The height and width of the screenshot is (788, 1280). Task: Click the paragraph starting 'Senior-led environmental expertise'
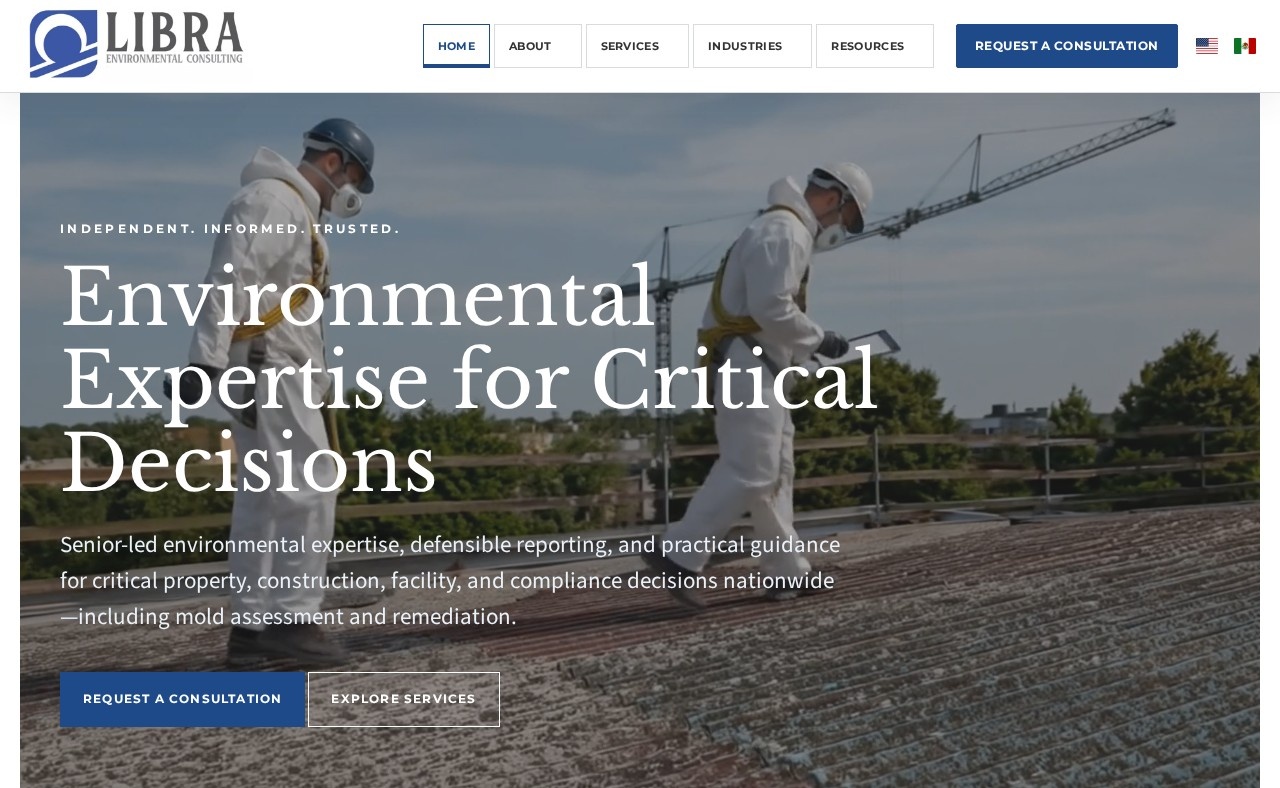click(x=450, y=580)
